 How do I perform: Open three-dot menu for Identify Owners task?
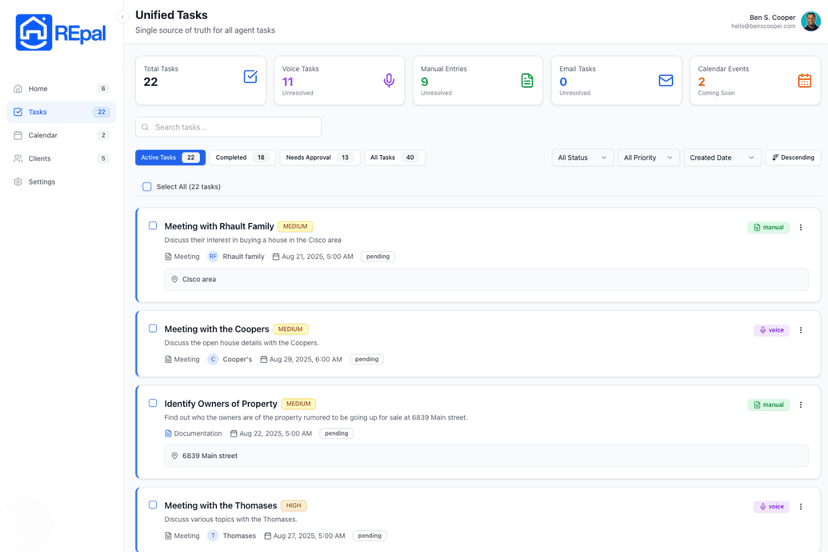(801, 405)
